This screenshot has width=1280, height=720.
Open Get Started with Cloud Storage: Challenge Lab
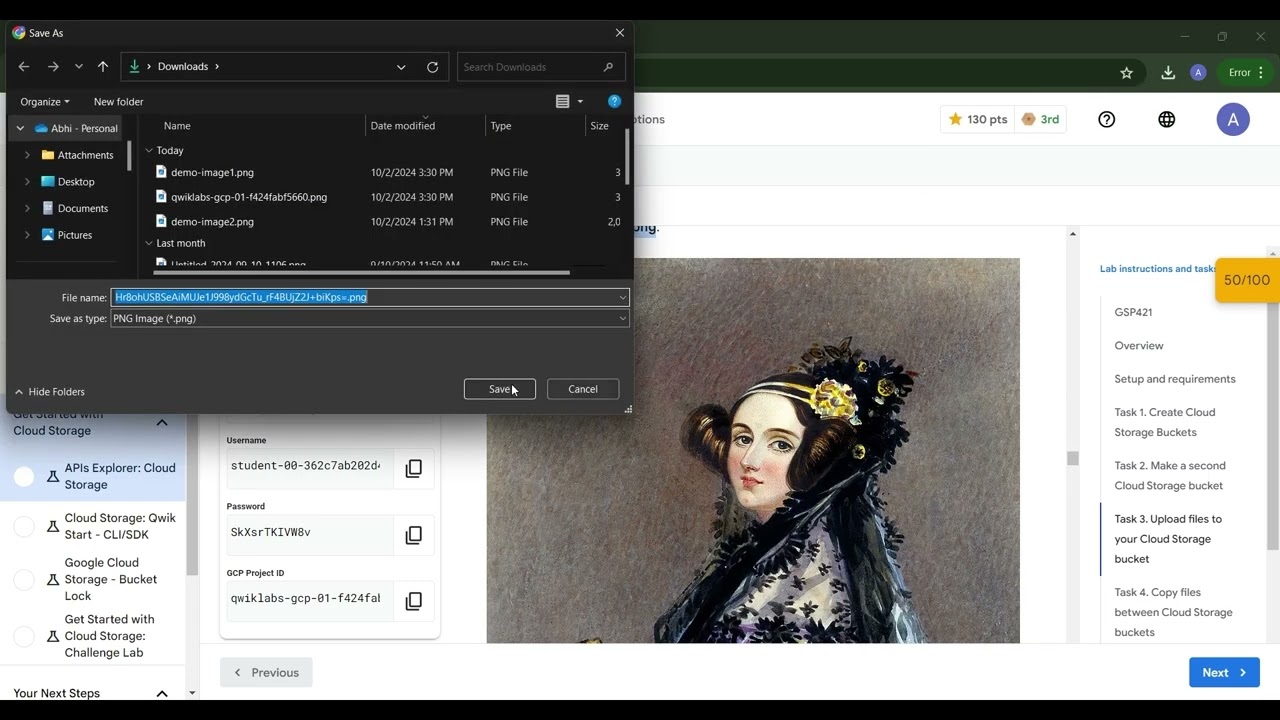[110, 636]
